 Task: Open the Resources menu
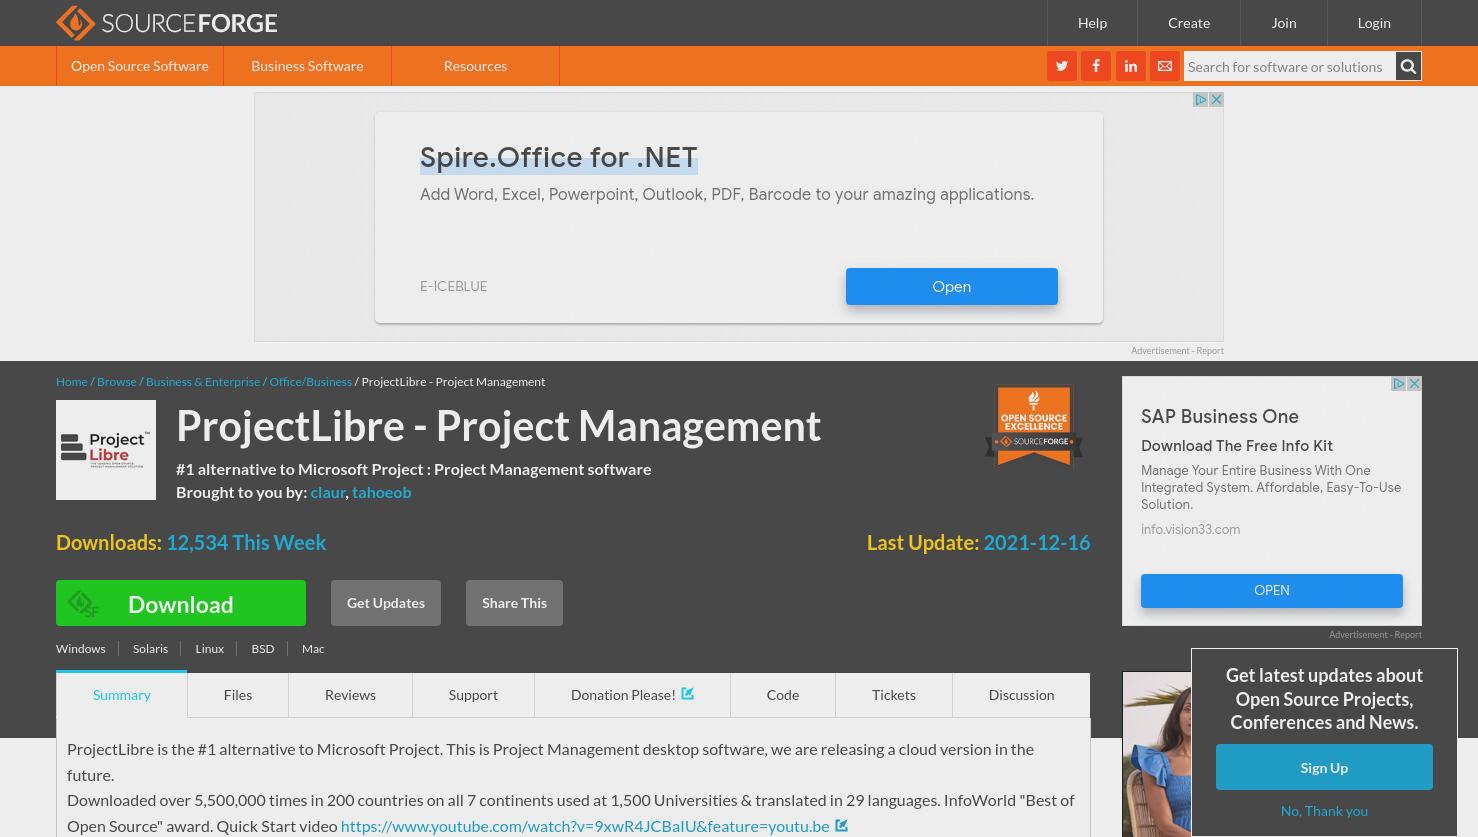point(475,66)
